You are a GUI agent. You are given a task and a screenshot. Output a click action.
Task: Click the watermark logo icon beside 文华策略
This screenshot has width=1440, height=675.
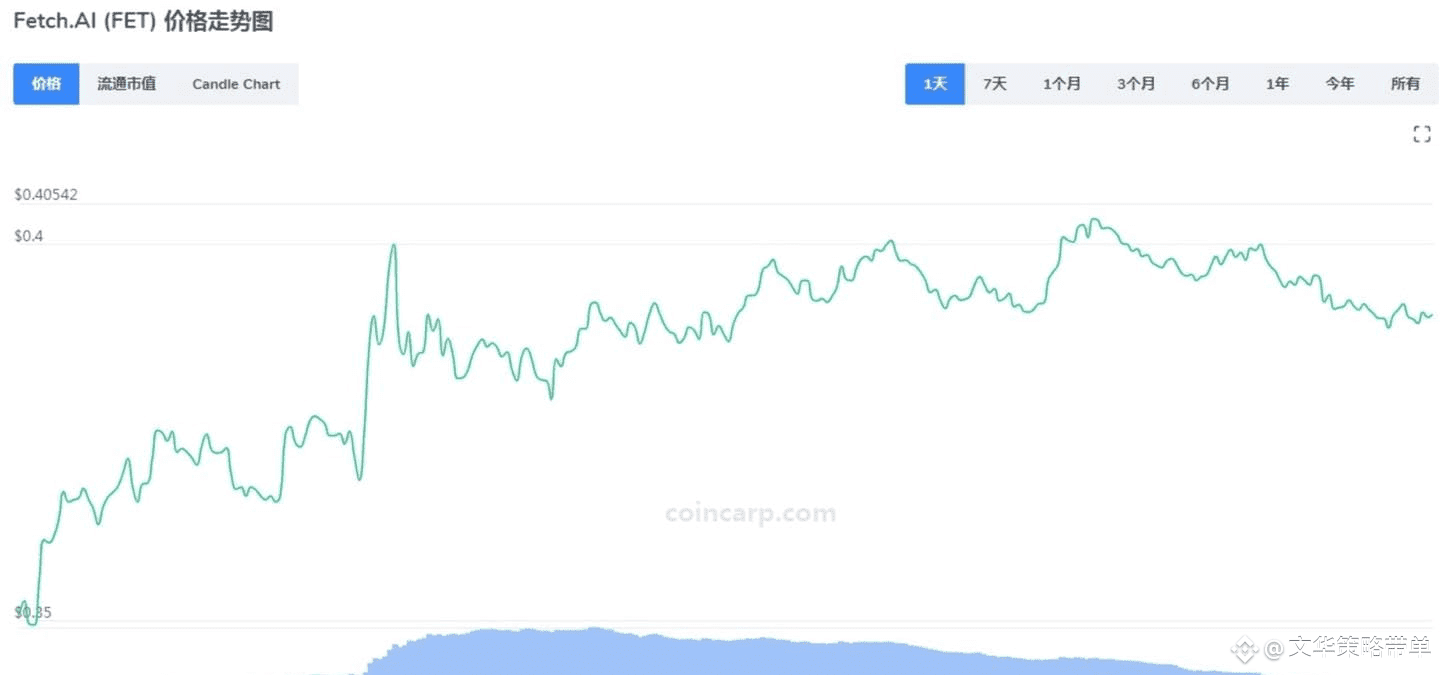coord(1244,648)
